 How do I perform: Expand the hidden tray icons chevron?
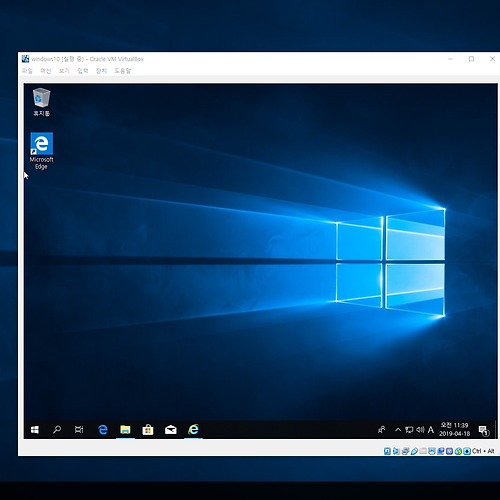tap(398, 430)
